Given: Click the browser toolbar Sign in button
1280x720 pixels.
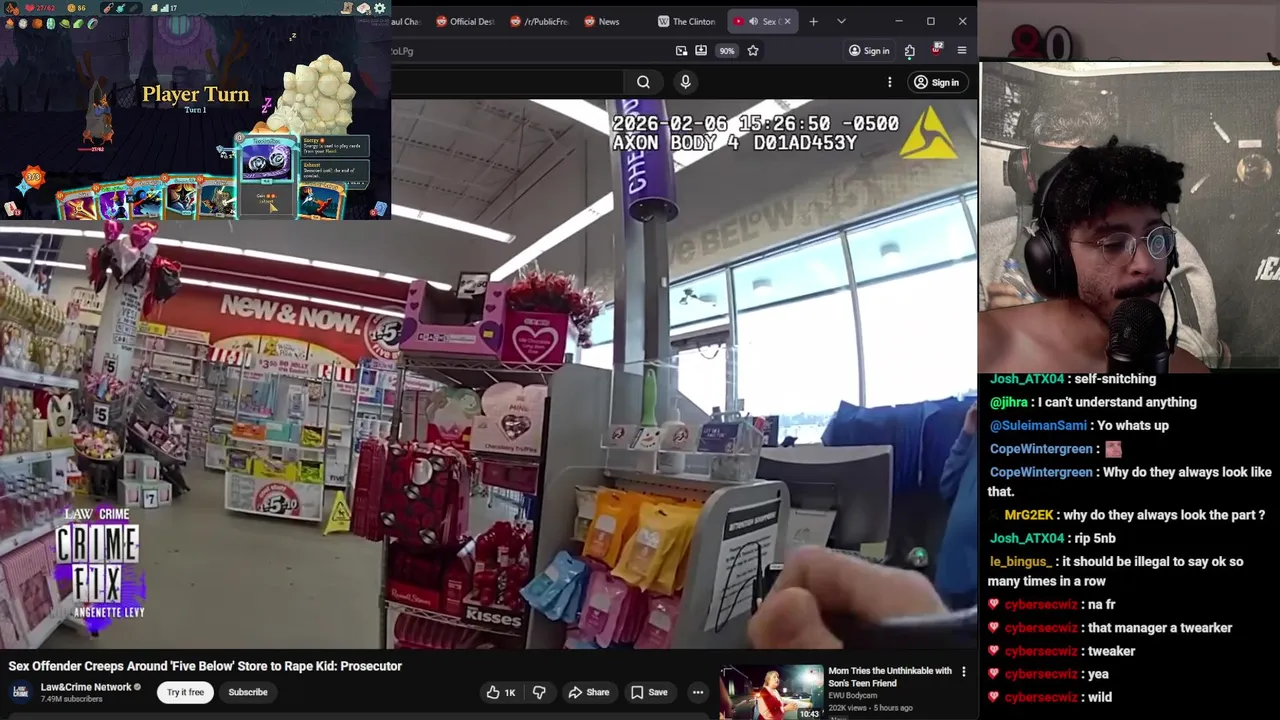Looking at the screenshot, I should [869, 51].
